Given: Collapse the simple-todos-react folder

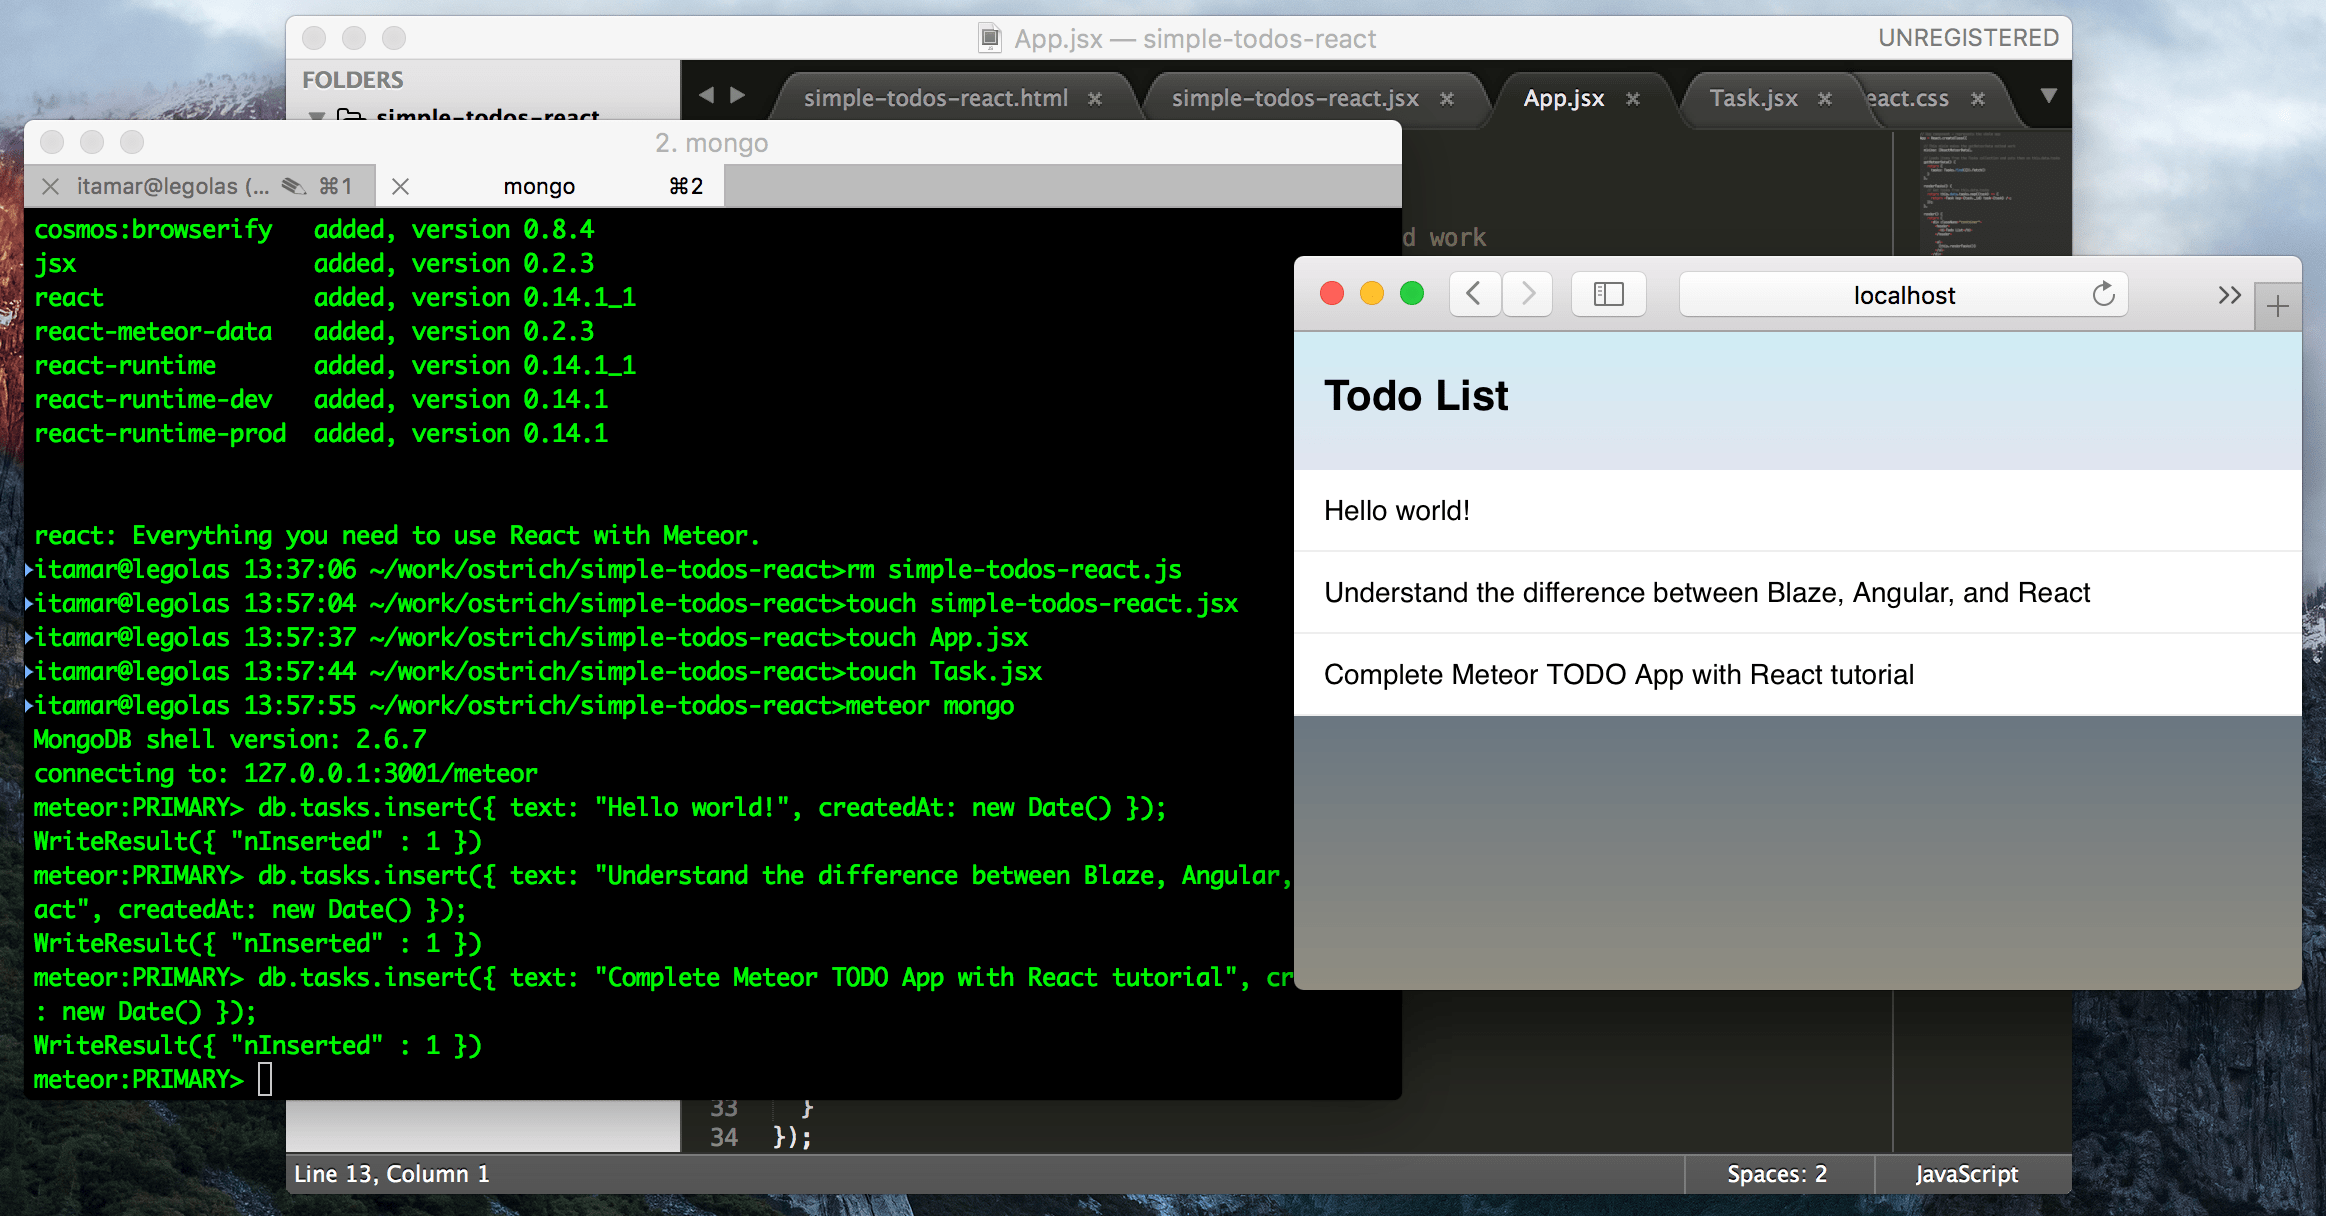Looking at the screenshot, I should (x=317, y=117).
